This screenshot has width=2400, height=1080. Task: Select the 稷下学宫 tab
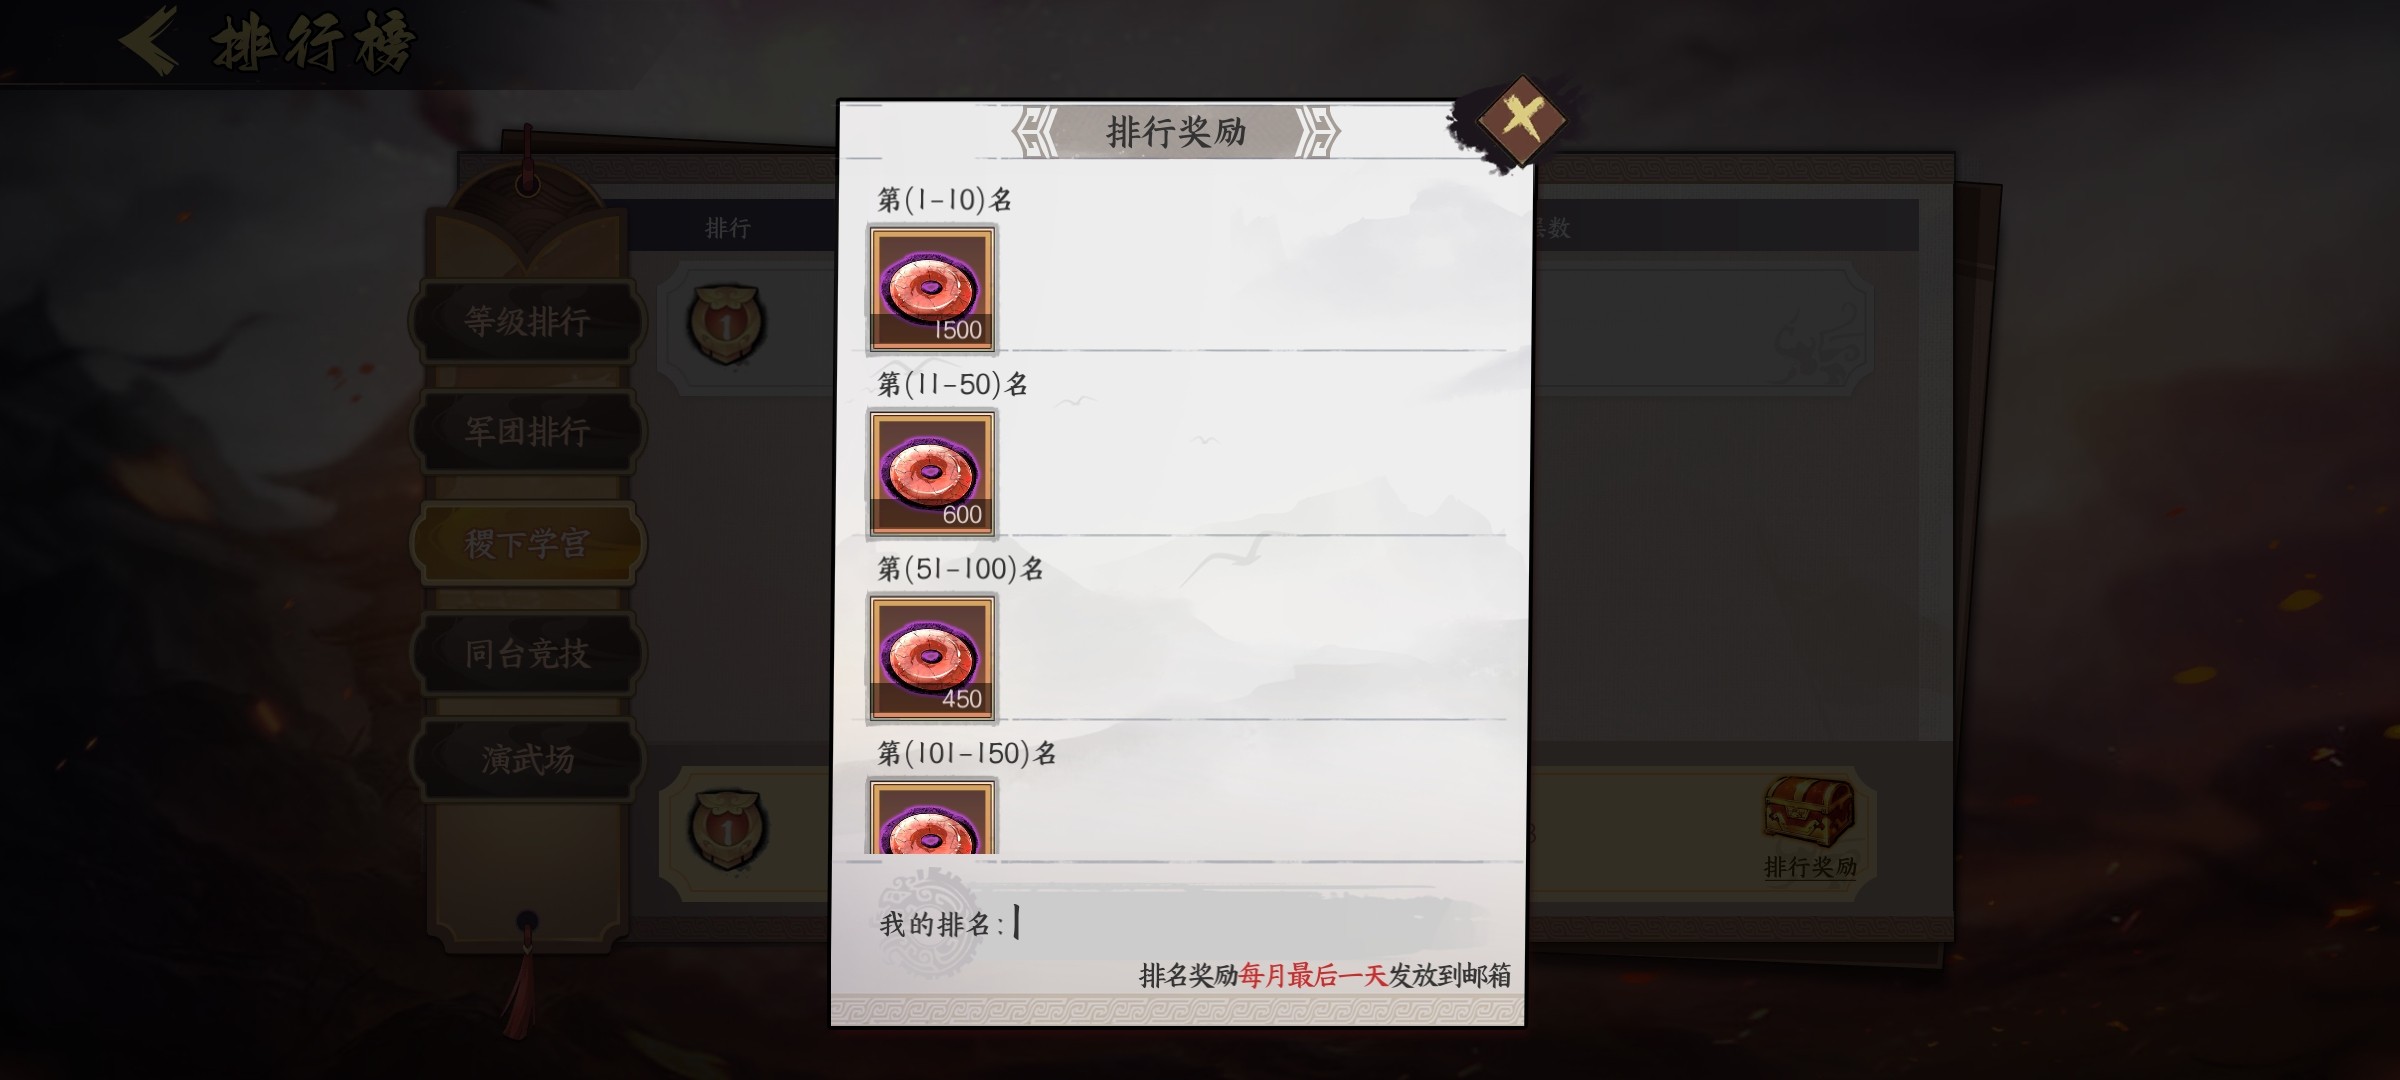(x=527, y=543)
